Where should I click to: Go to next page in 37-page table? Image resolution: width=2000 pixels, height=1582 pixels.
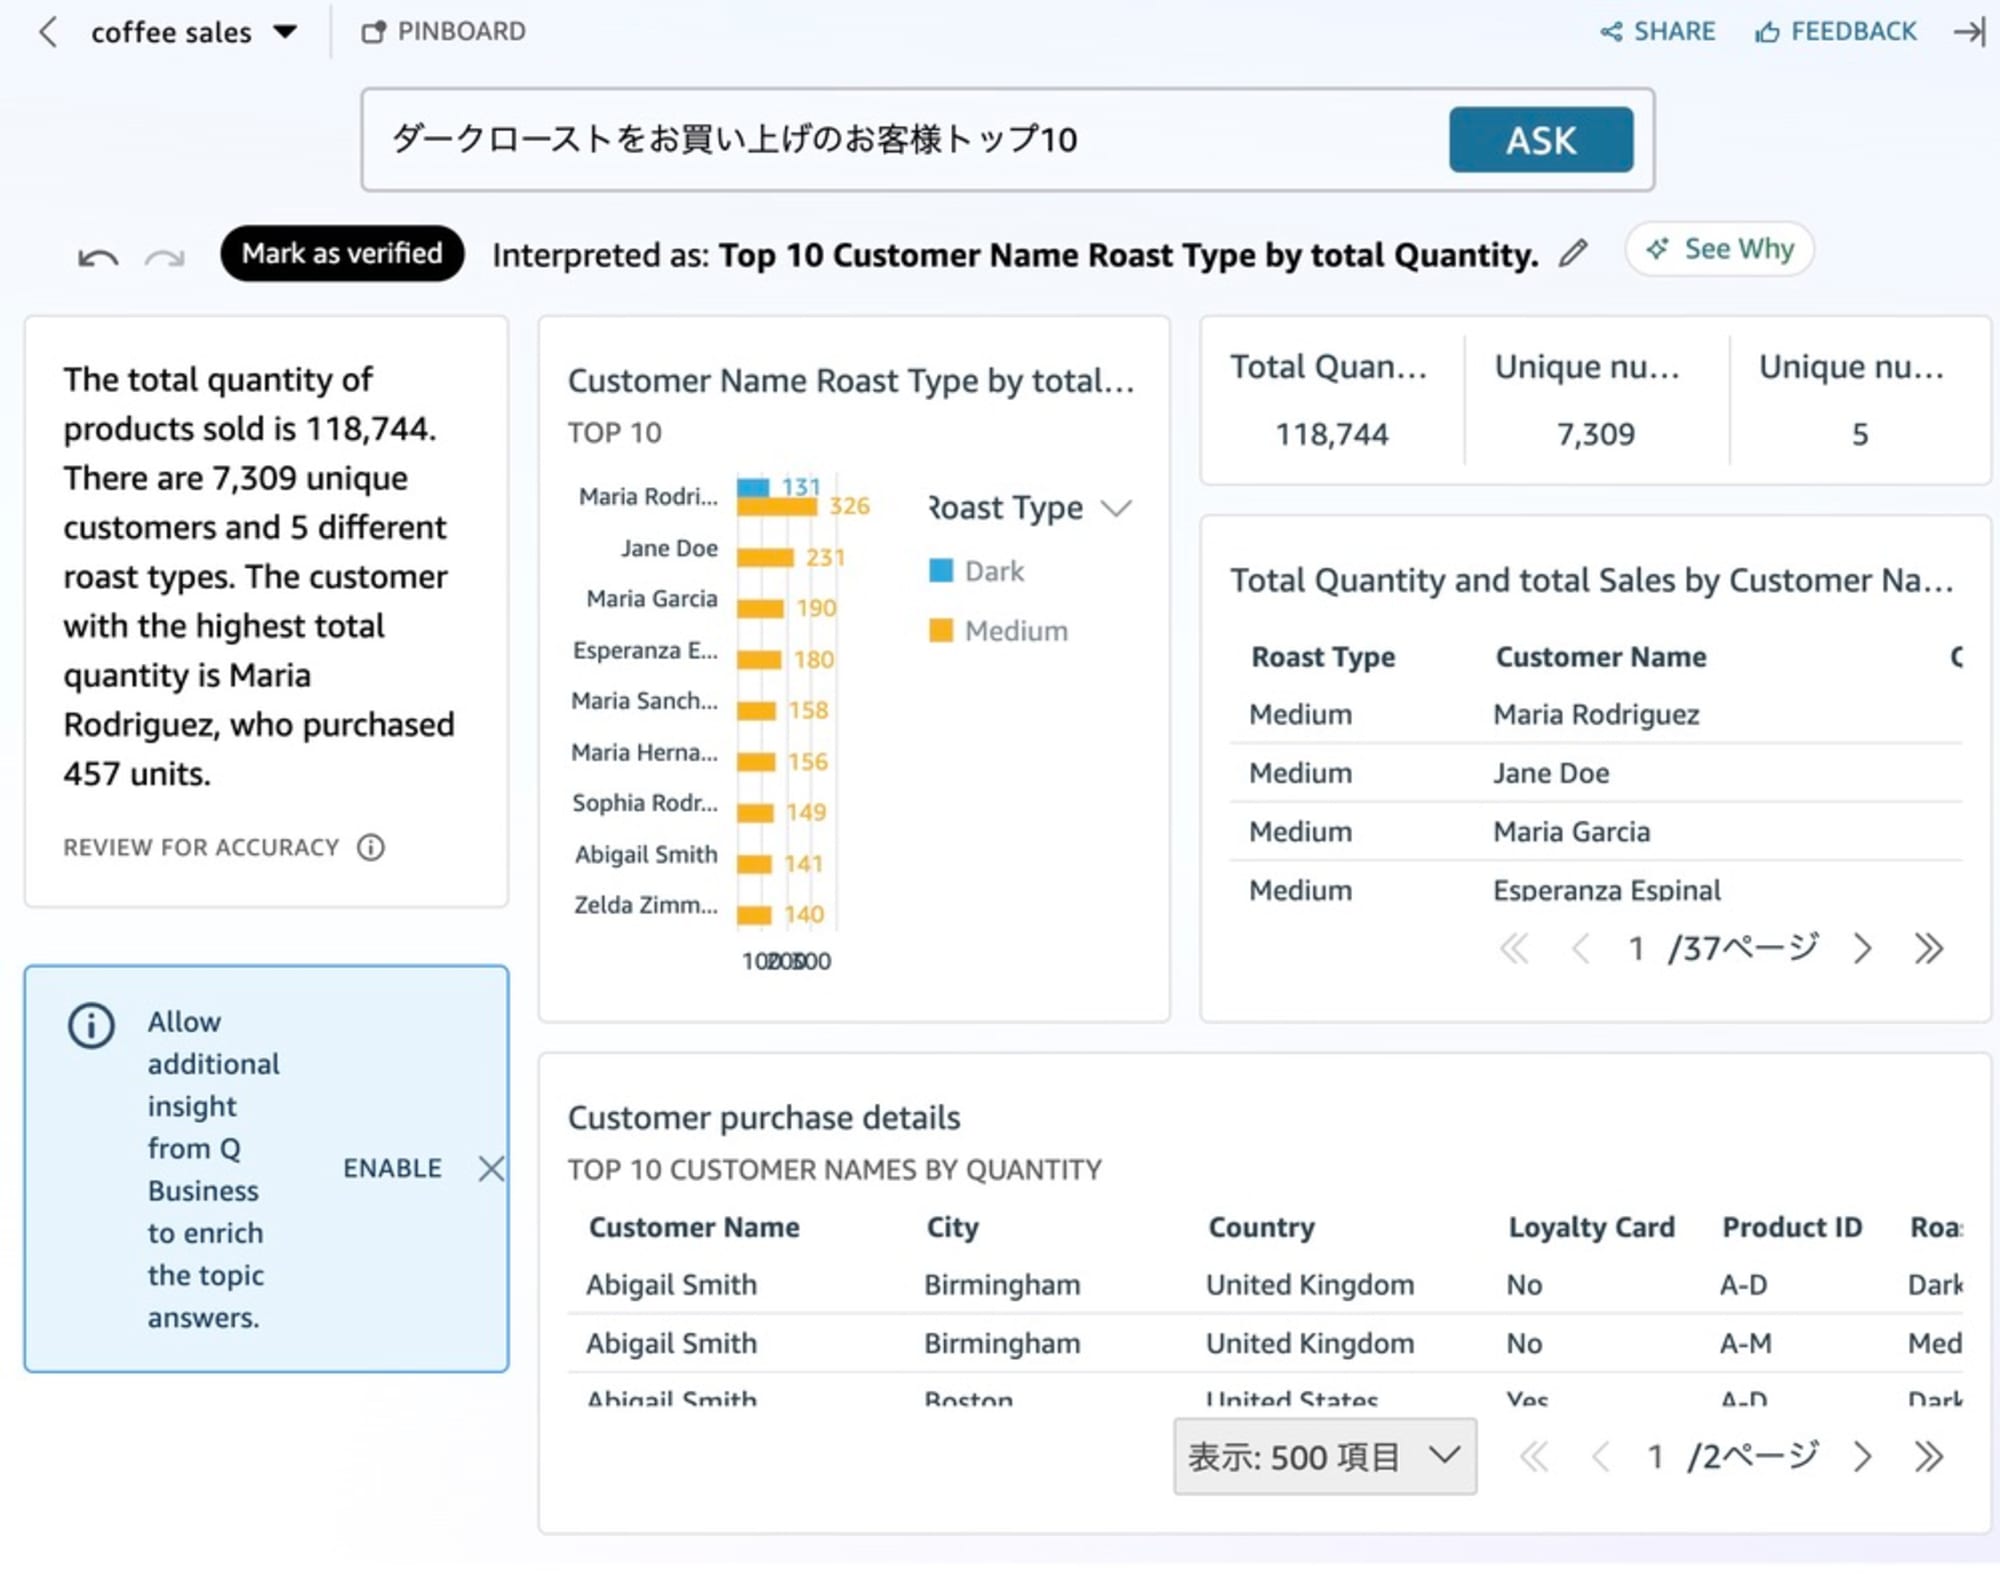pyautogui.click(x=1862, y=948)
